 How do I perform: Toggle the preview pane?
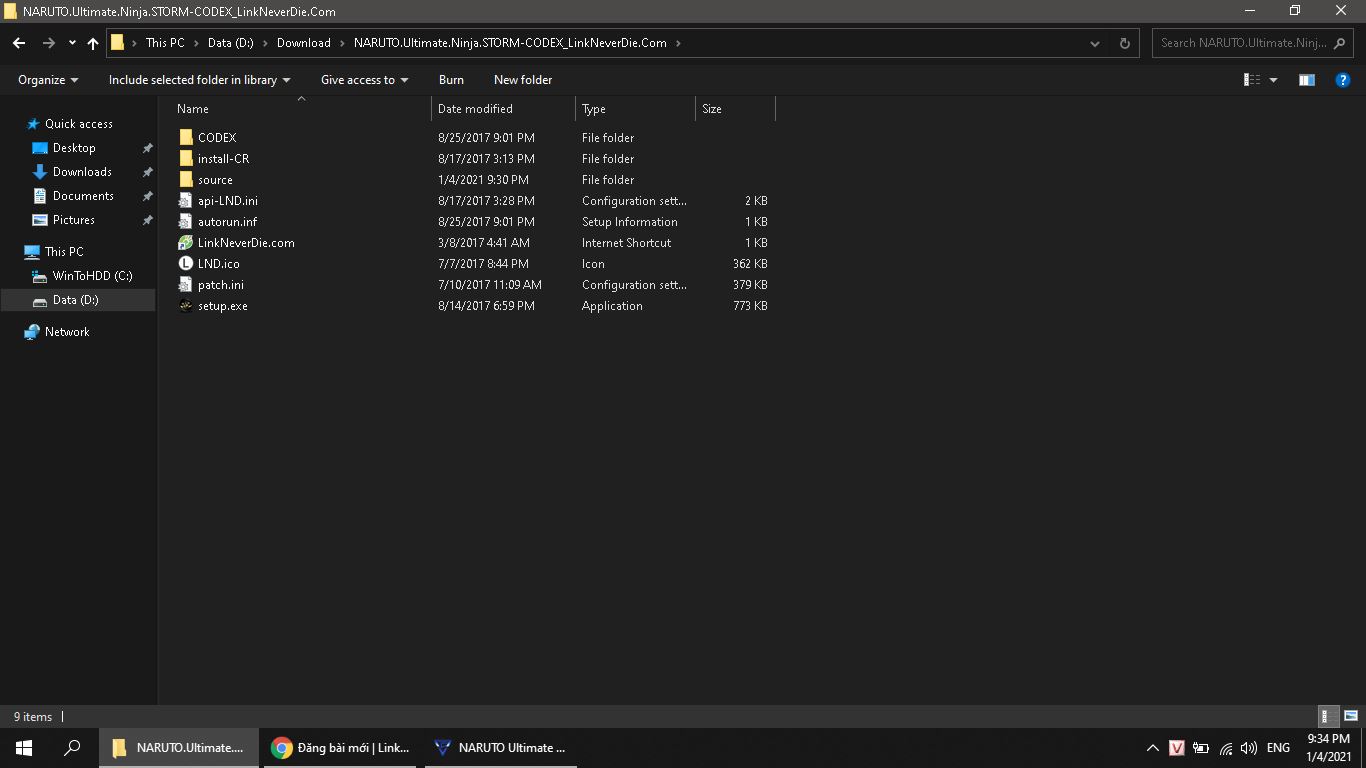[1307, 80]
